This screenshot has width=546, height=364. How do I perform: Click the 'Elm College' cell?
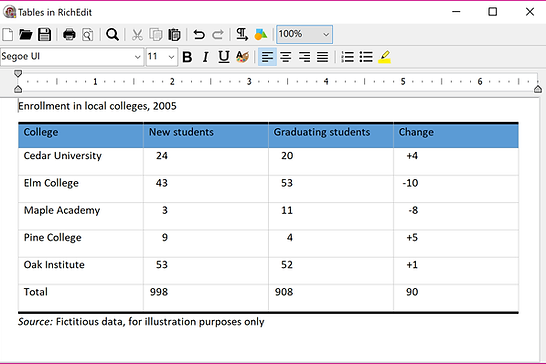click(81, 189)
